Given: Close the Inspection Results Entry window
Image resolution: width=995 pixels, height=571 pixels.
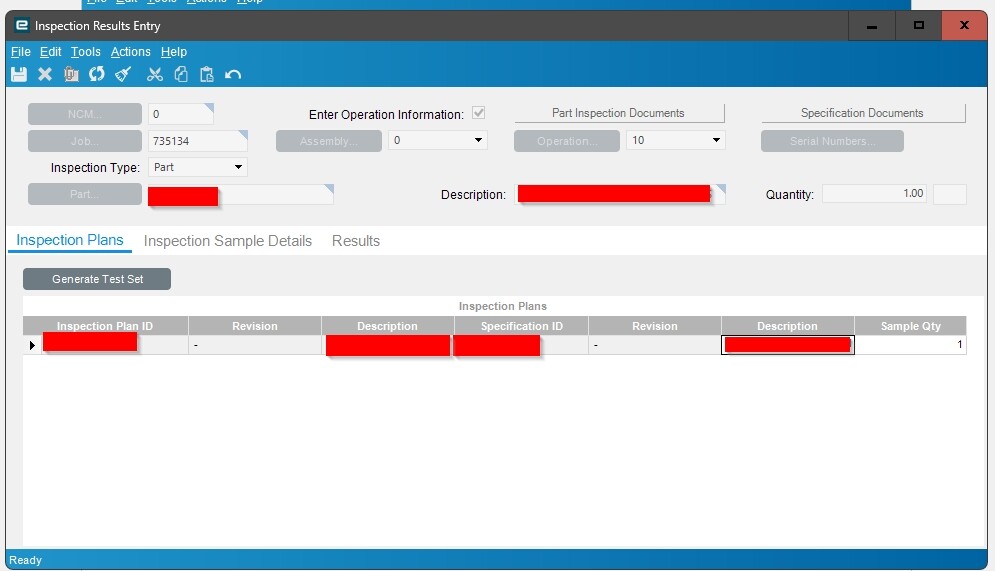Looking at the screenshot, I should click(965, 26).
